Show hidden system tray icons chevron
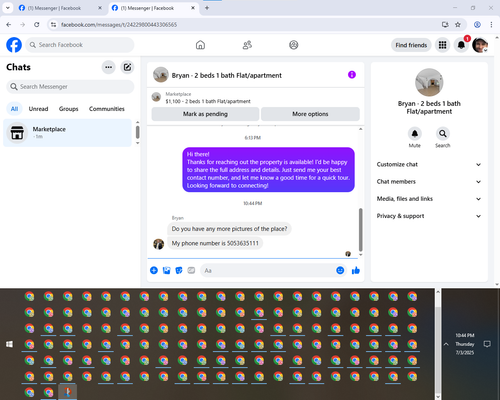500x400 pixels. pos(446,344)
